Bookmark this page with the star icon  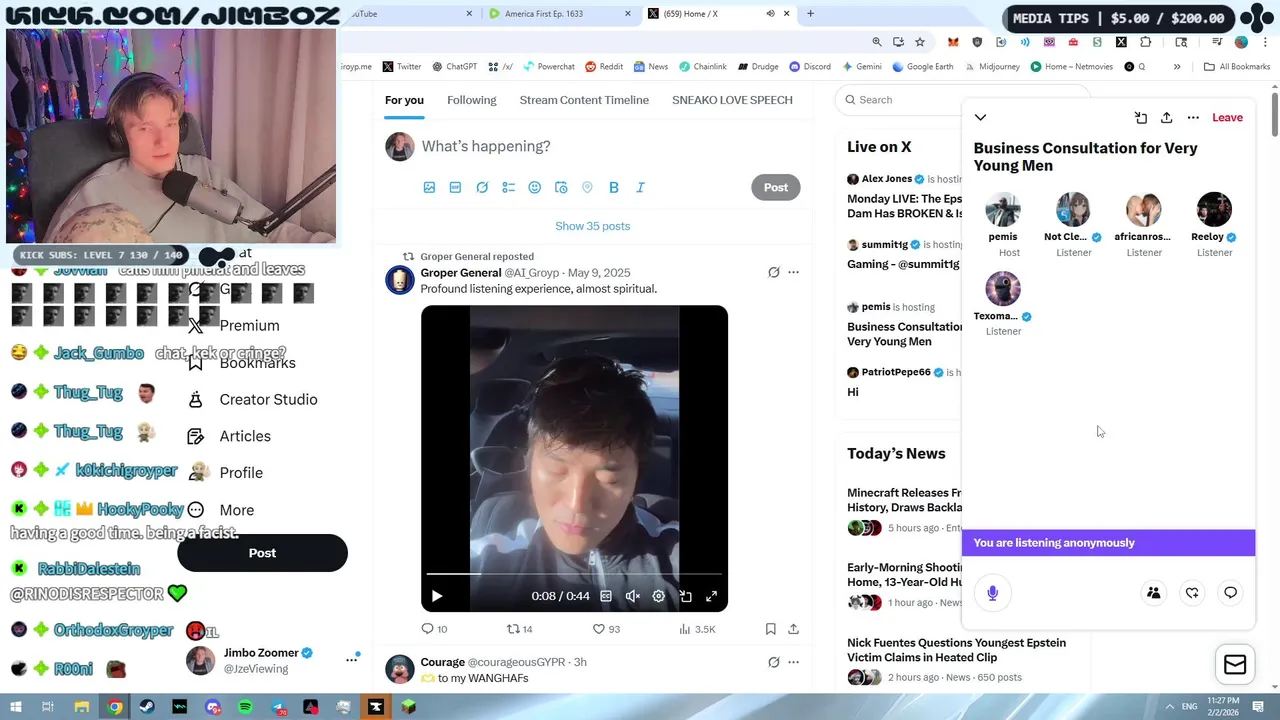coord(920,42)
